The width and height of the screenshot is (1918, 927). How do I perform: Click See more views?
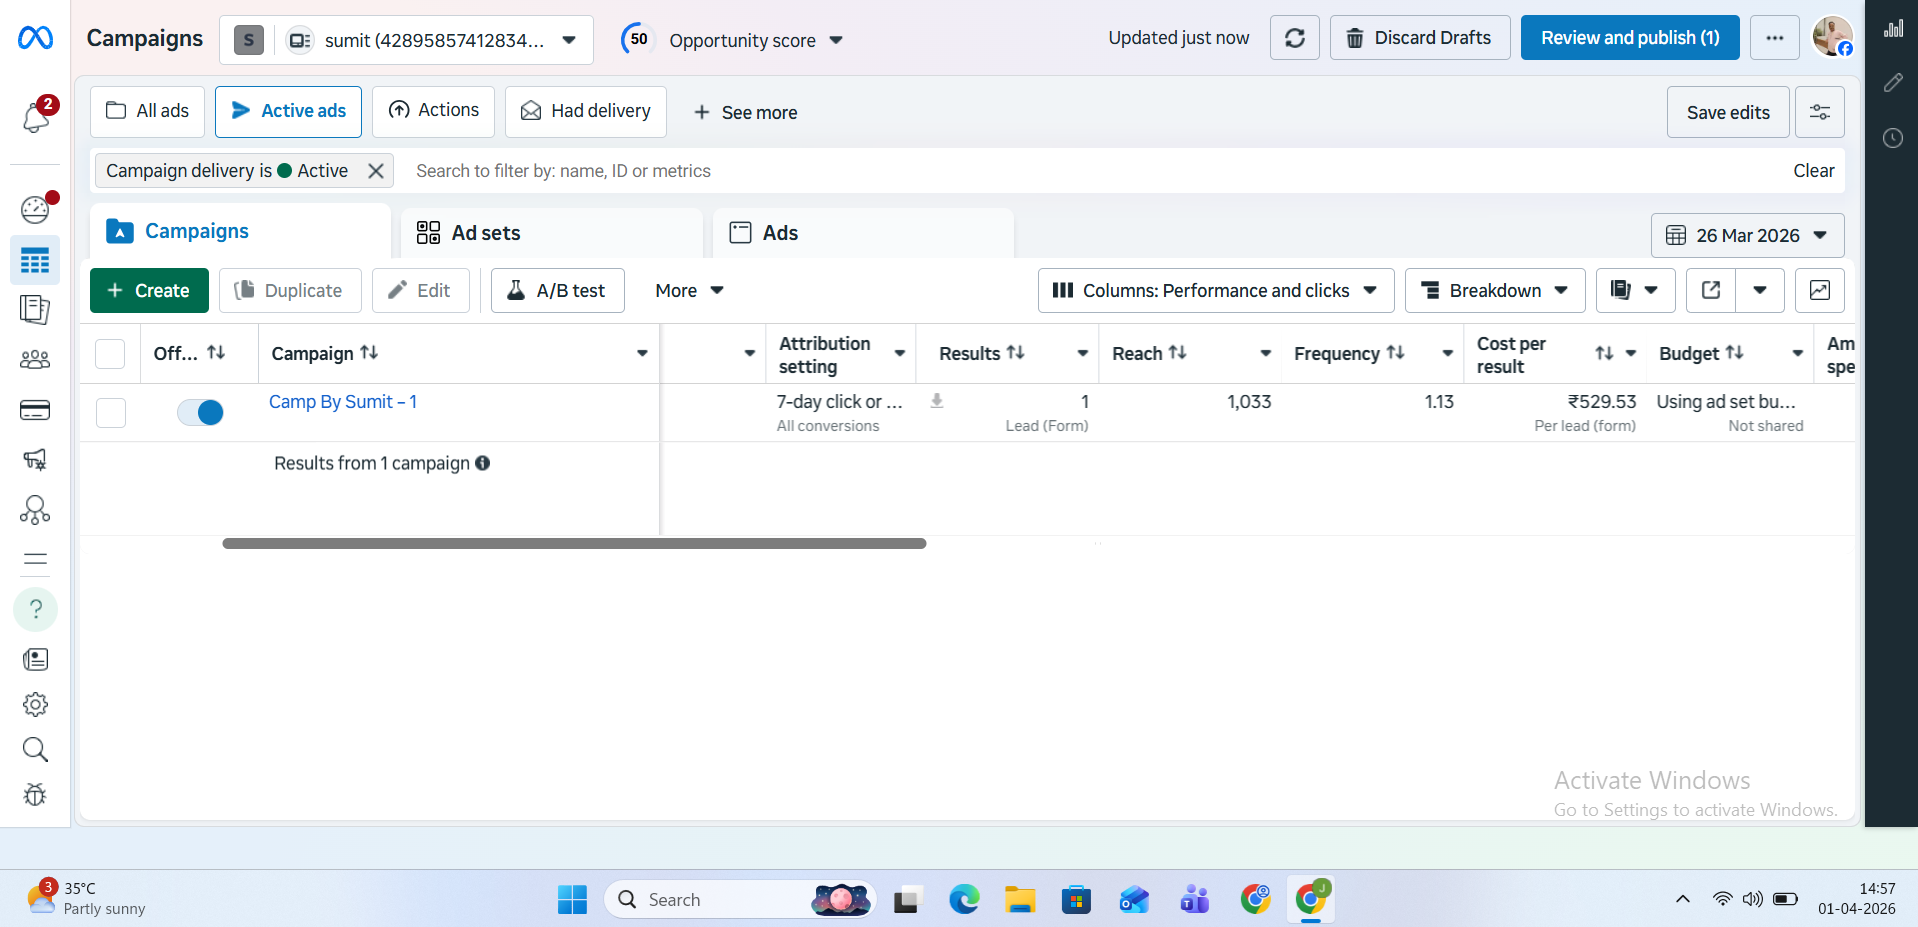745,112
